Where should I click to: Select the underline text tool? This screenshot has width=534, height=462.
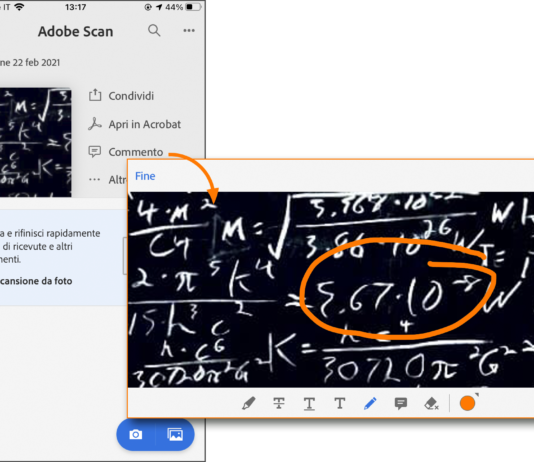click(x=309, y=404)
